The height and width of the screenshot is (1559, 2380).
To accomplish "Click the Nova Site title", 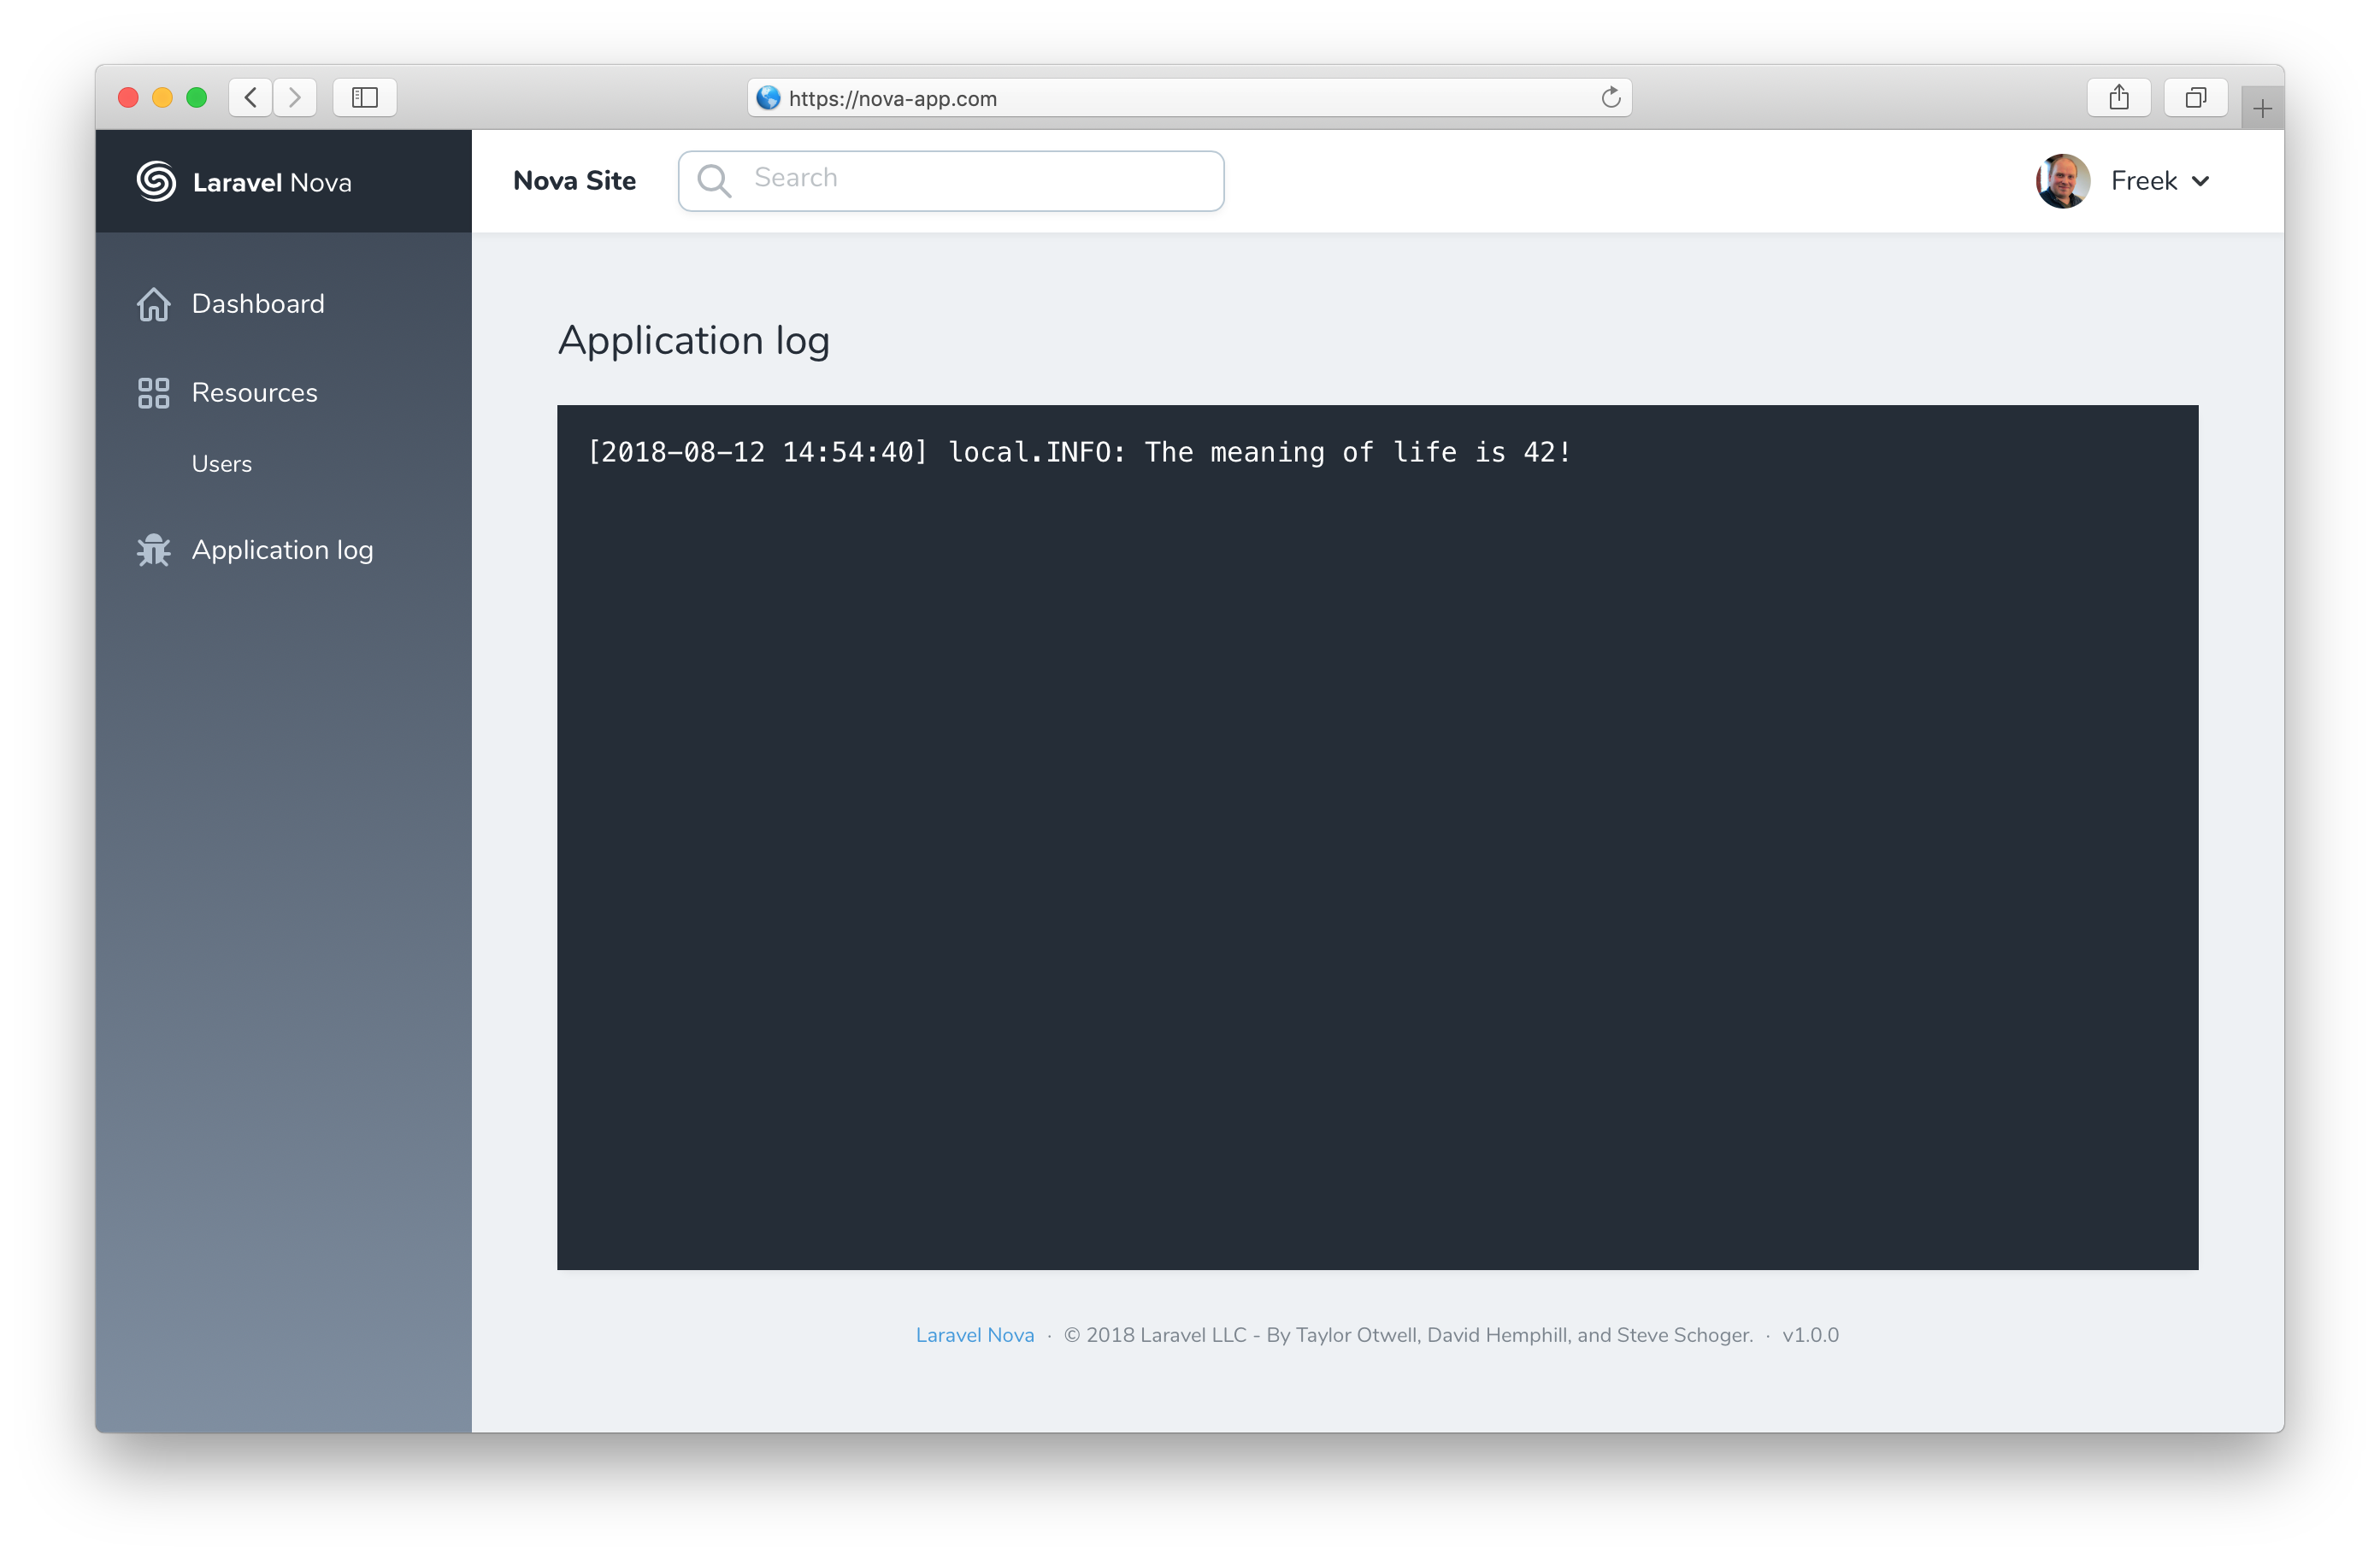I will tap(574, 181).
